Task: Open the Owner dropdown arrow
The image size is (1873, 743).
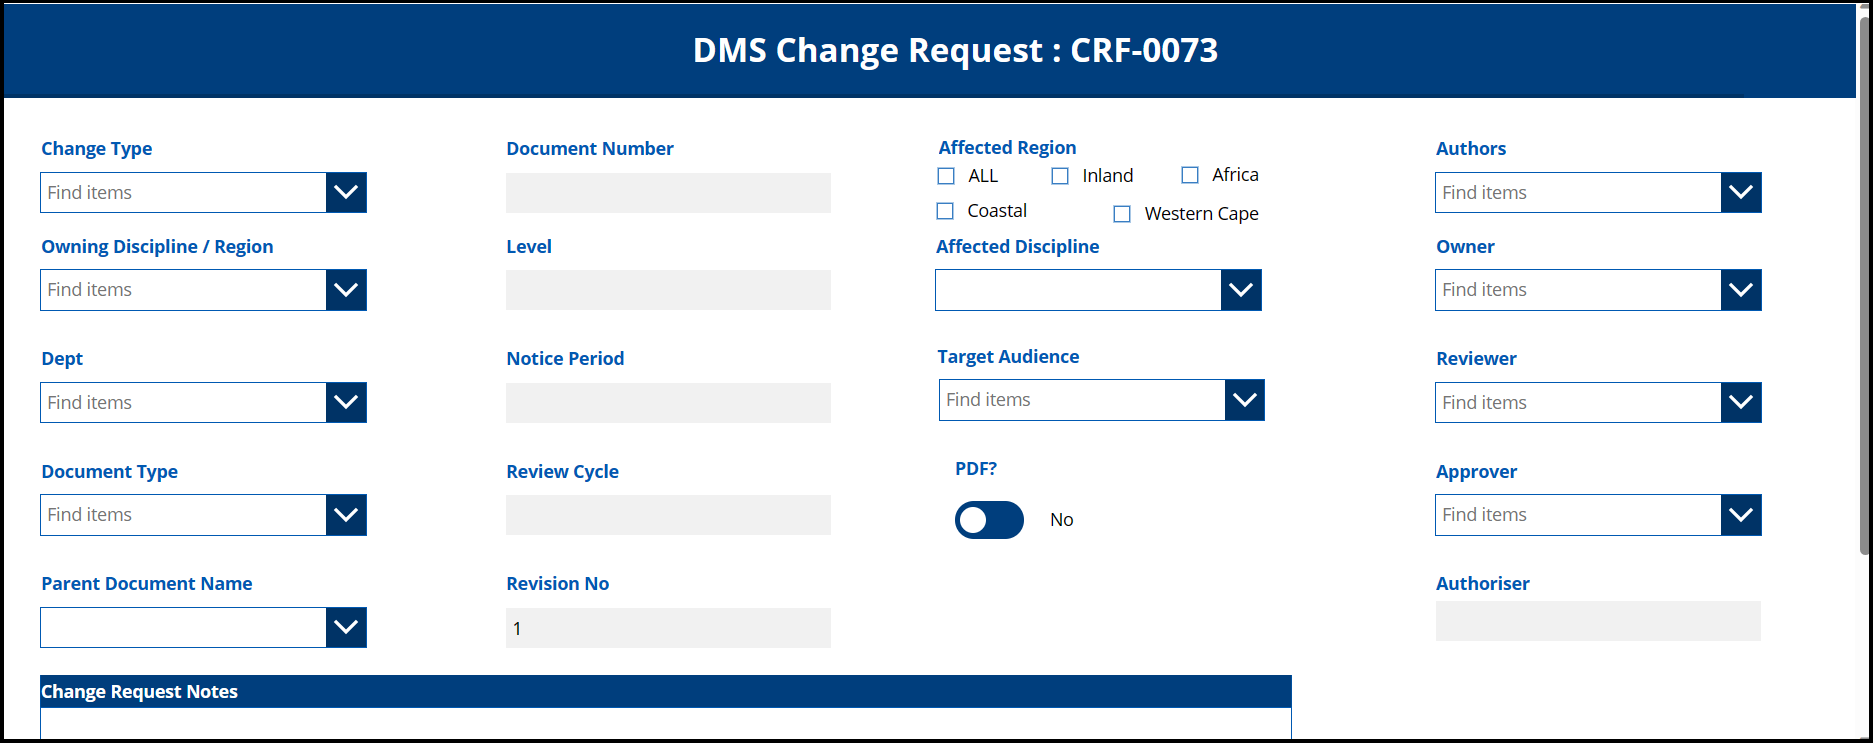Action: pos(1741,290)
